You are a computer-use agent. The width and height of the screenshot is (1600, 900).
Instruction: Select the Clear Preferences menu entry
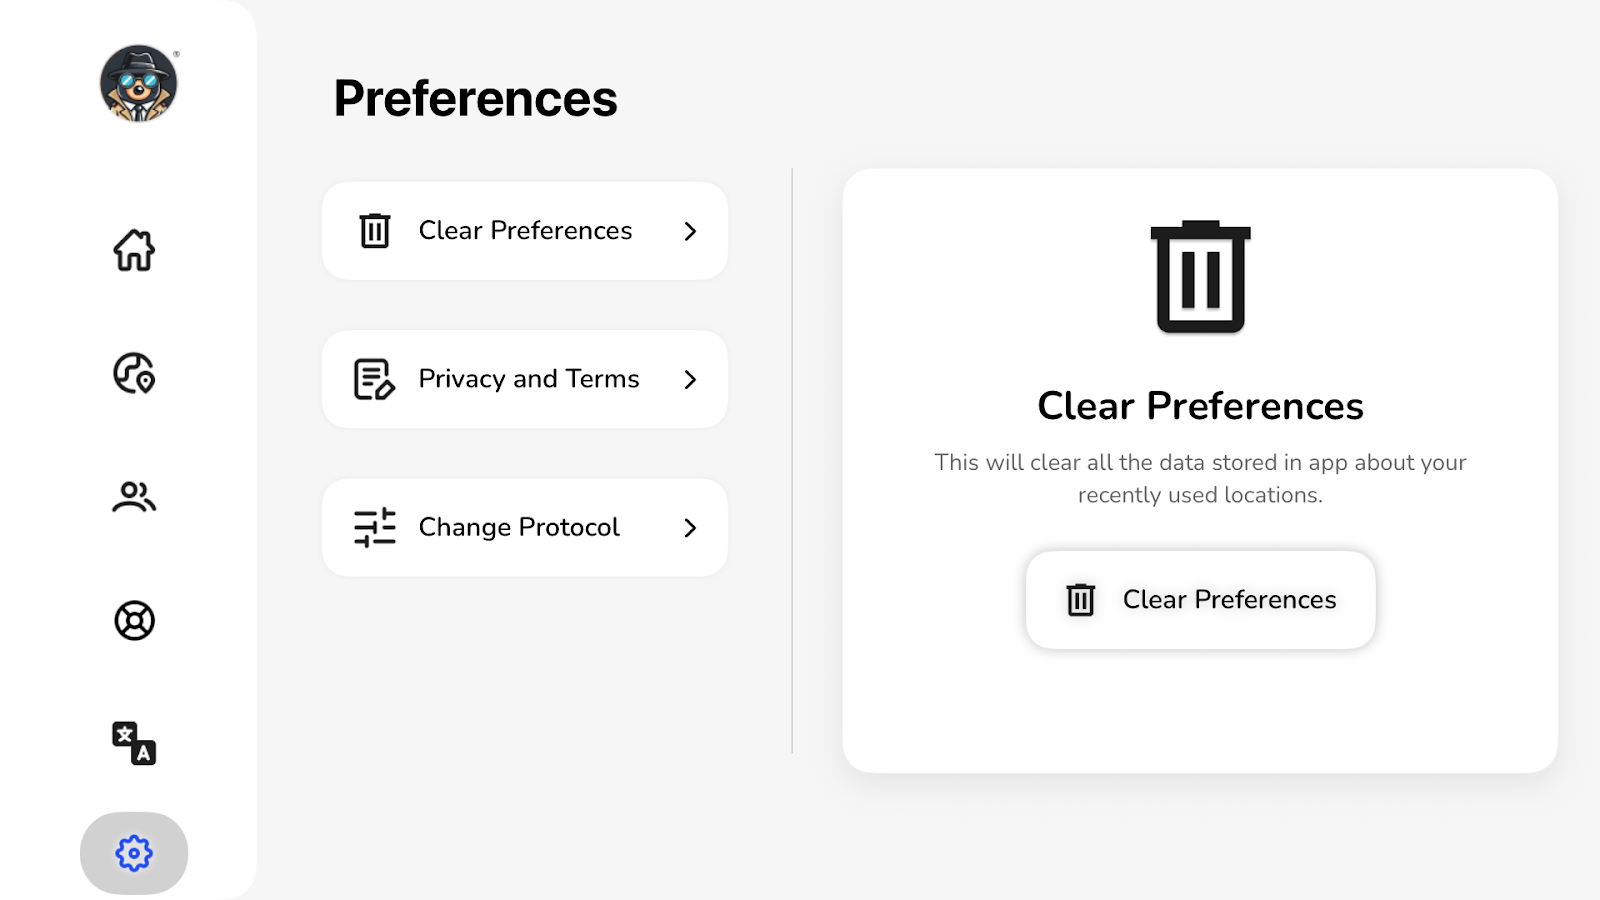[525, 231]
